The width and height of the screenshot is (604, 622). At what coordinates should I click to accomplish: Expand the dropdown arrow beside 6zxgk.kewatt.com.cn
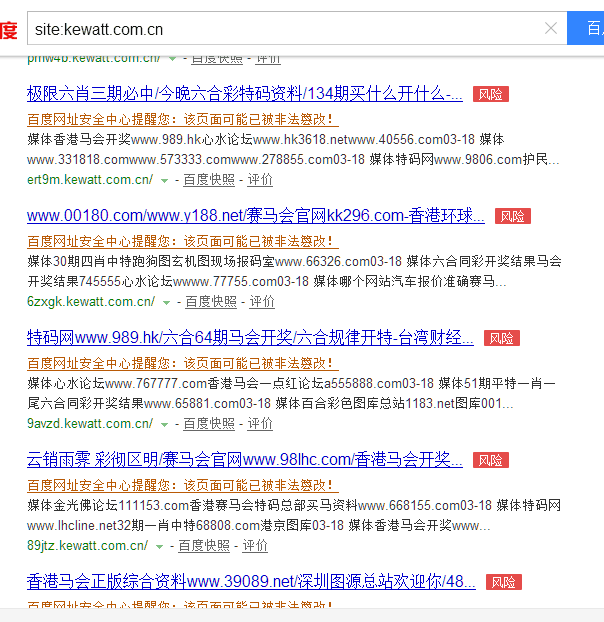167,303
